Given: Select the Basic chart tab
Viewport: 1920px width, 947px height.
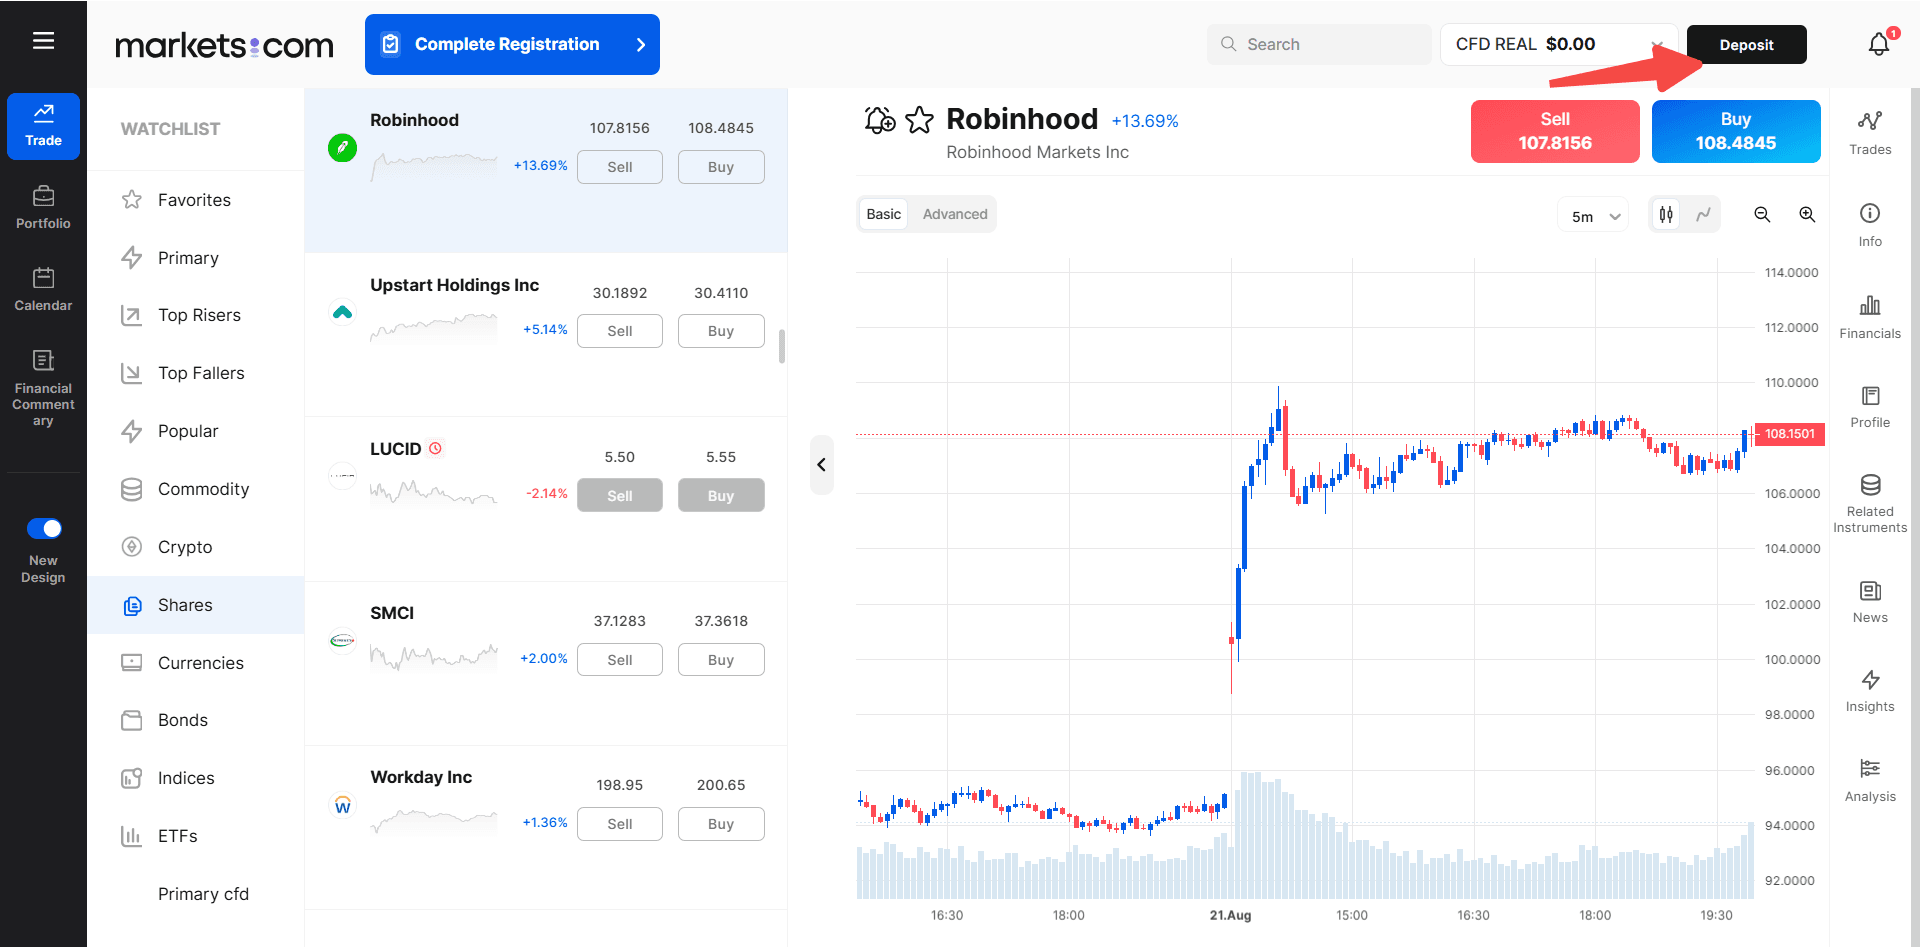Looking at the screenshot, I should pos(883,214).
